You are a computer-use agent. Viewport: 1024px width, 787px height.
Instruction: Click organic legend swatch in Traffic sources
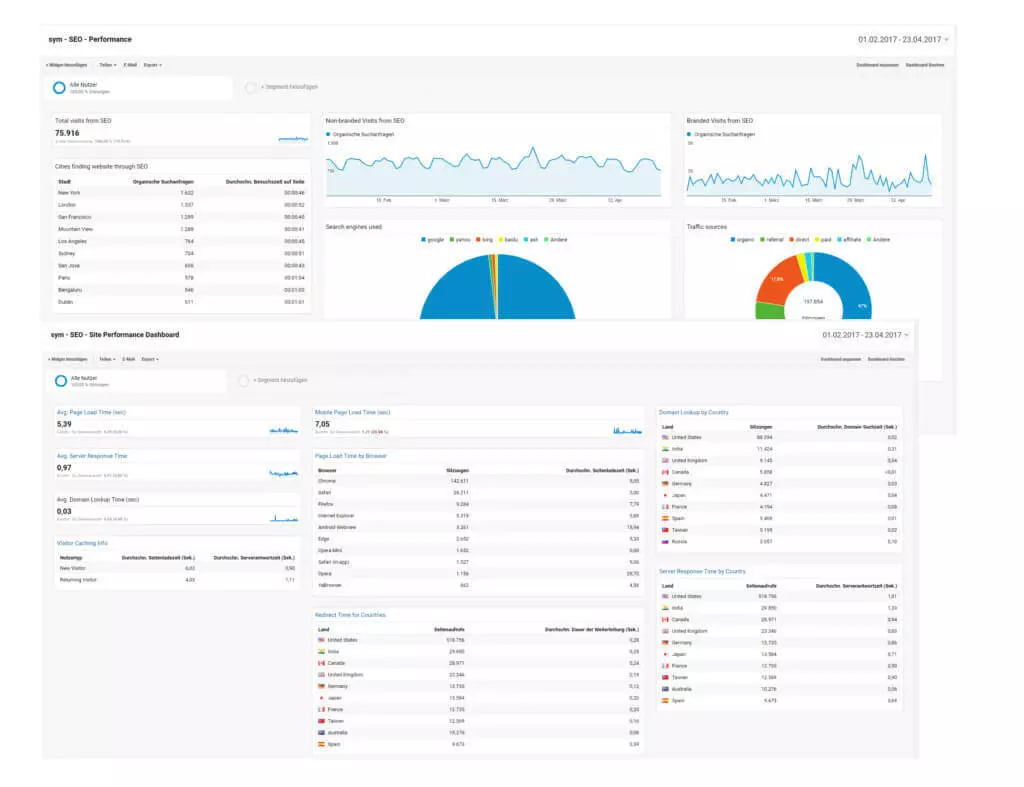(x=733, y=240)
